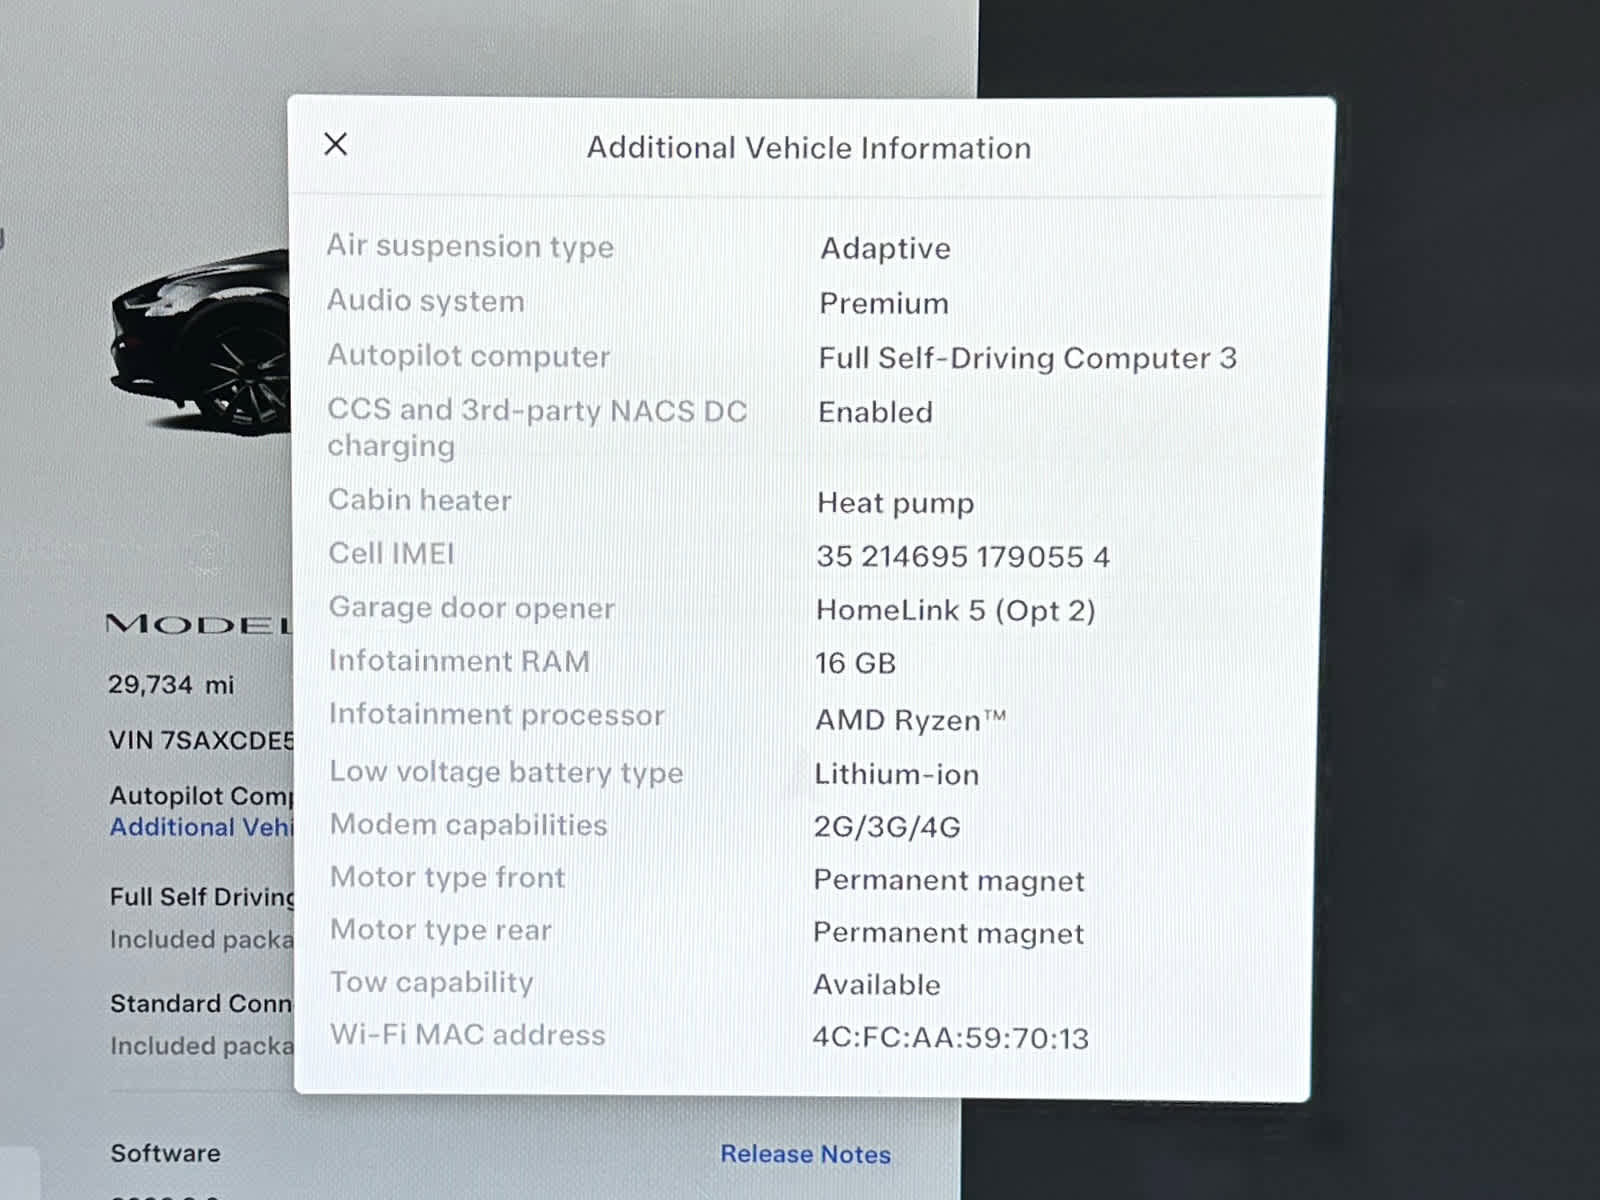Select 'Permanent magnet' value for rear motor

948,933
